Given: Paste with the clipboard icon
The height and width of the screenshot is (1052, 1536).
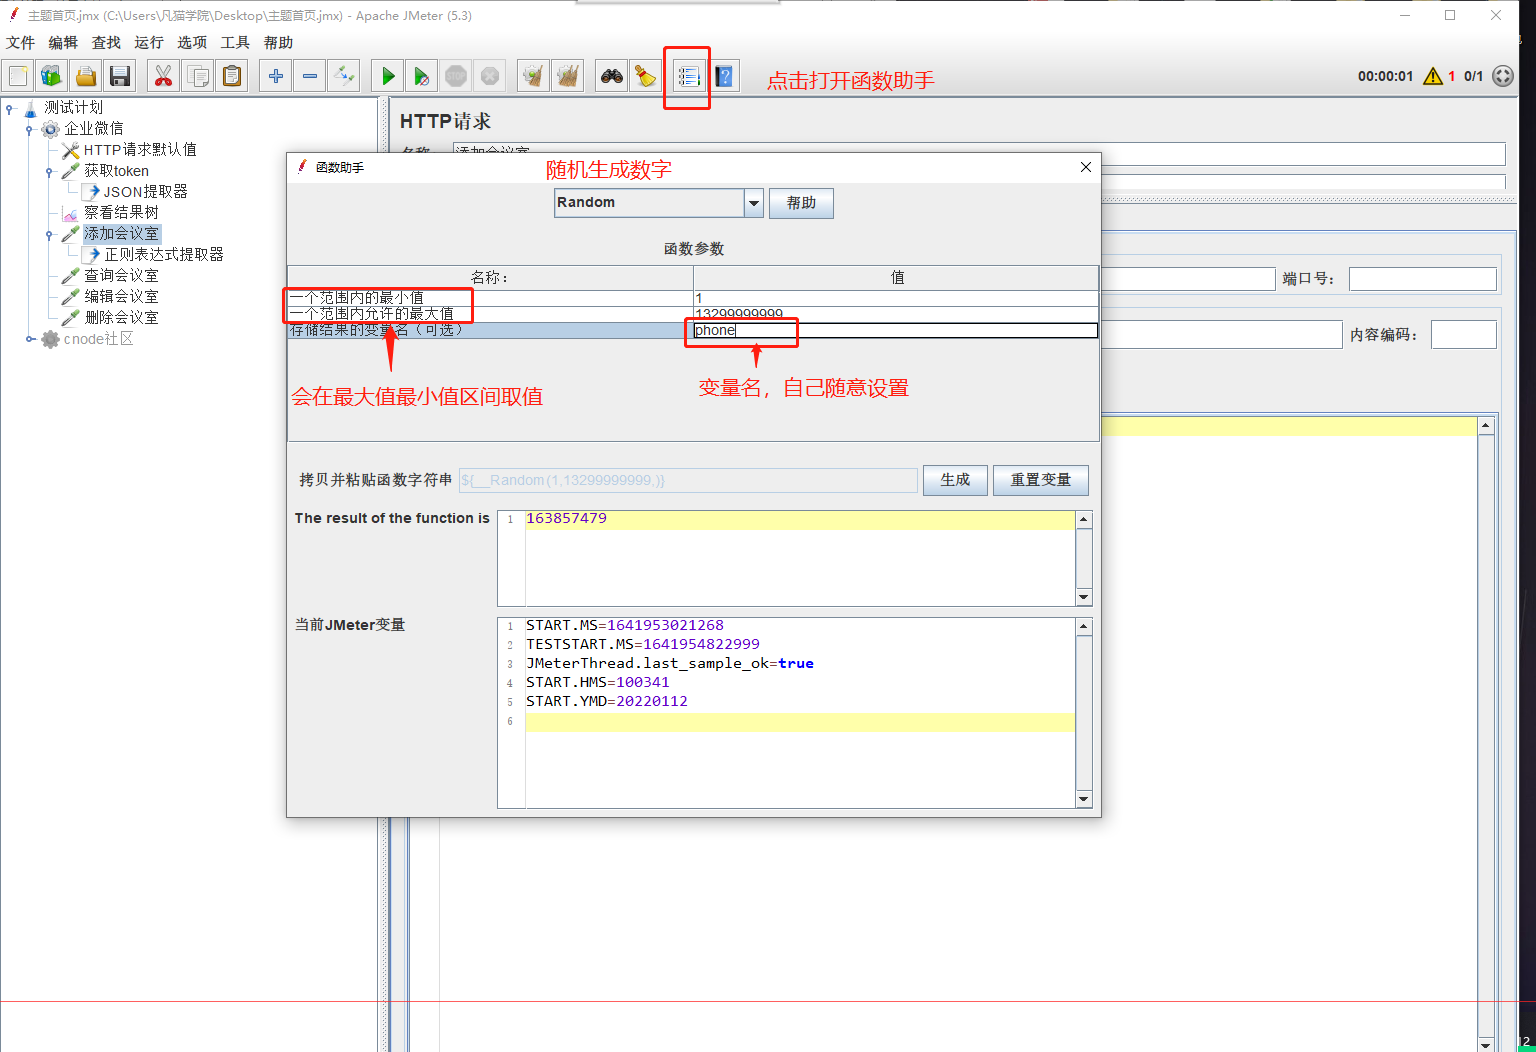Looking at the screenshot, I should 232,76.
